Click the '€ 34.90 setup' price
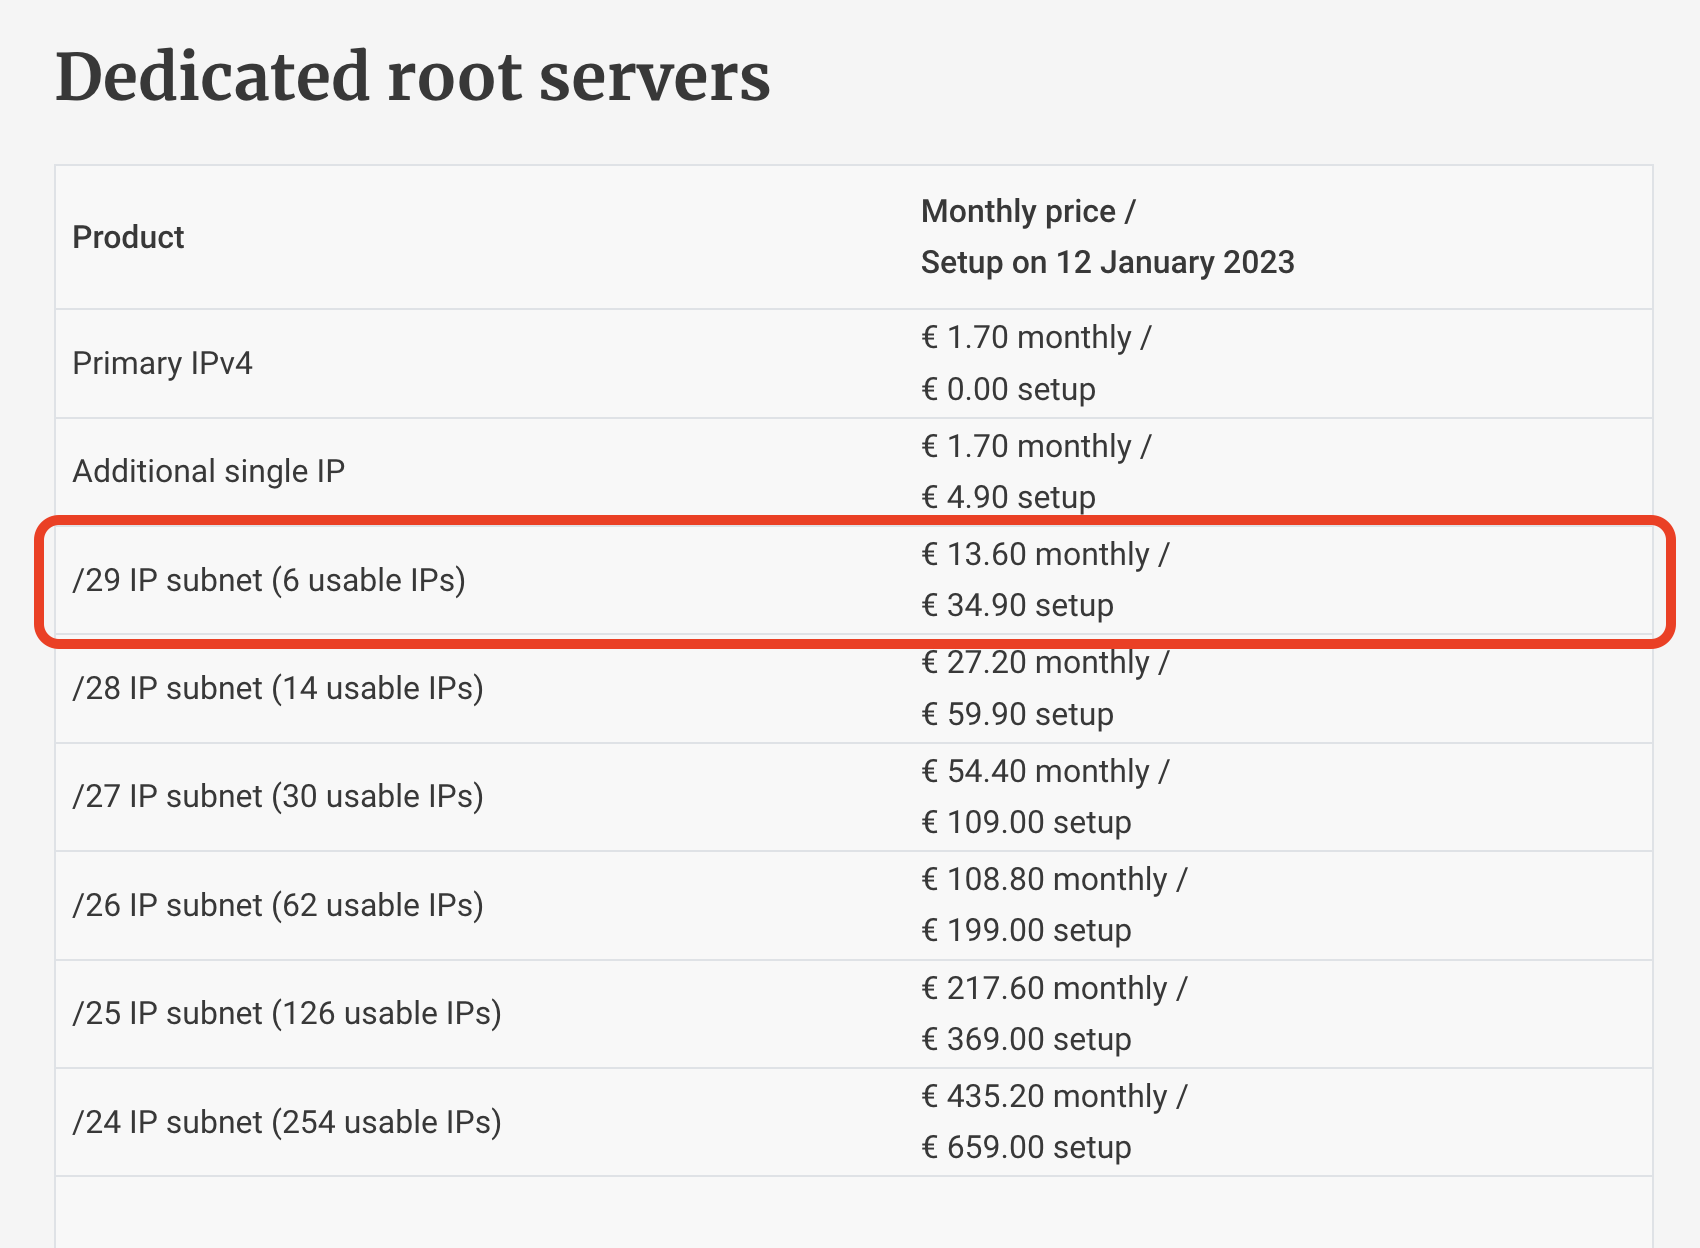The image size is (1700, 1248). click(x=1017, y=605)
